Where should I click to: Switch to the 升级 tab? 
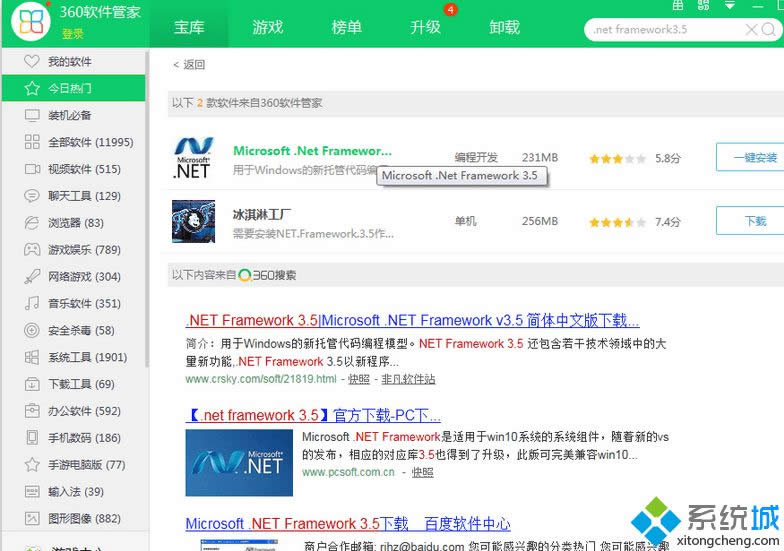pos(425,27)
